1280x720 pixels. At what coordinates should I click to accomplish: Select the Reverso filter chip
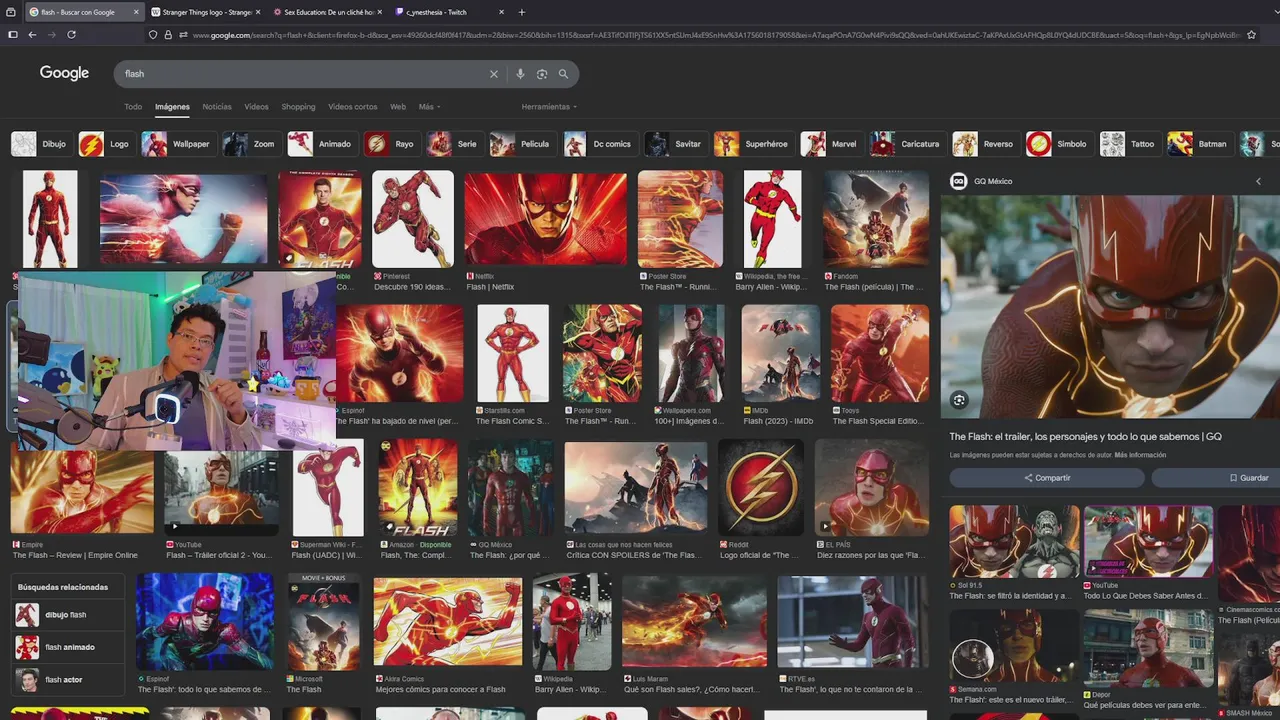point(984,144)
